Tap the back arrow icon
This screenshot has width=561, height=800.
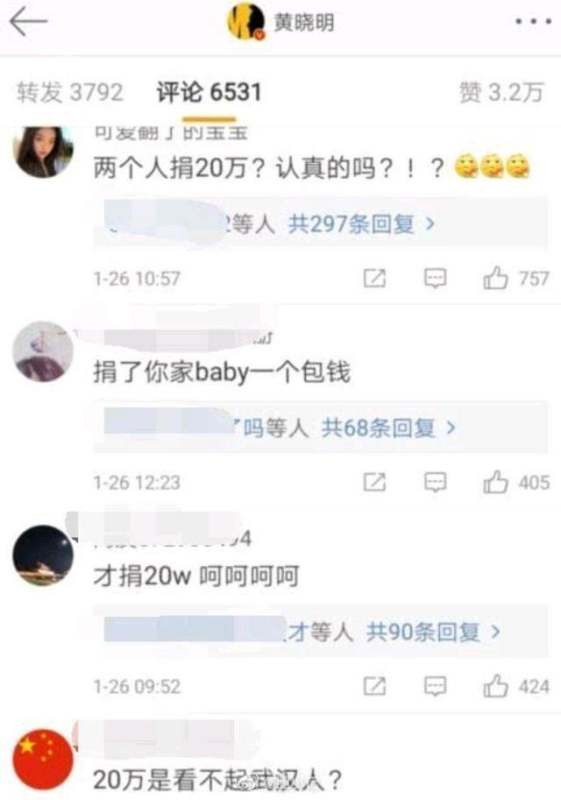point(28,22)
